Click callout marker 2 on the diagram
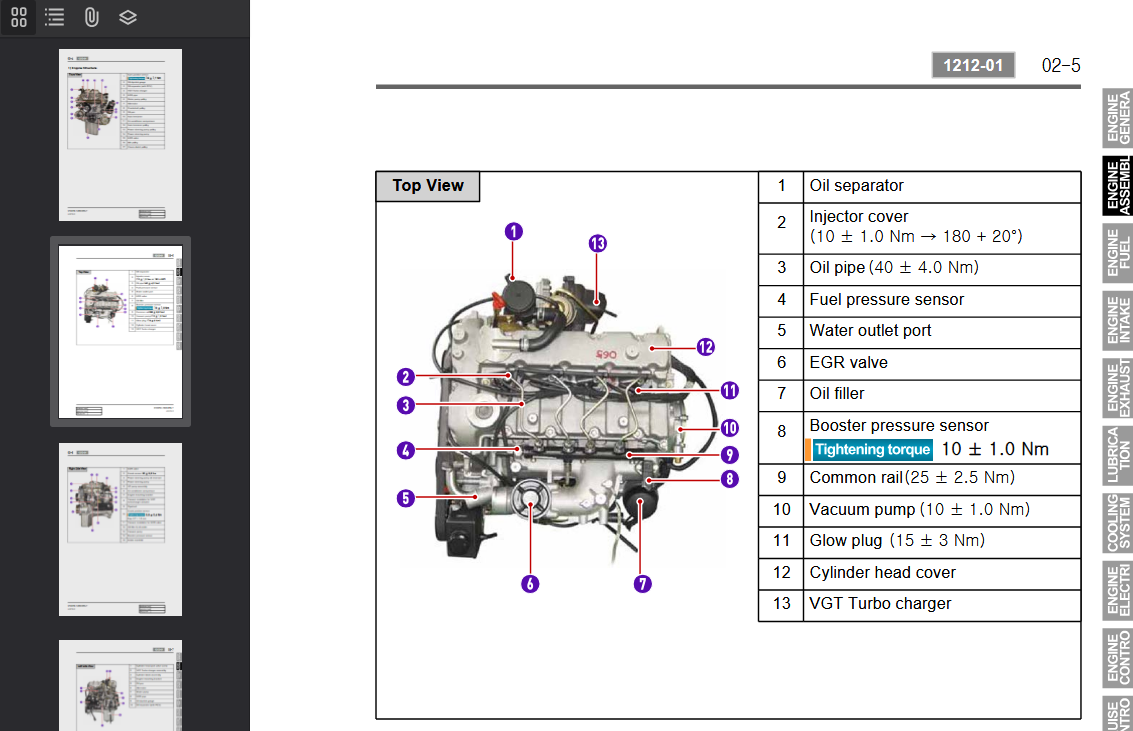 [x=406, y=376]
